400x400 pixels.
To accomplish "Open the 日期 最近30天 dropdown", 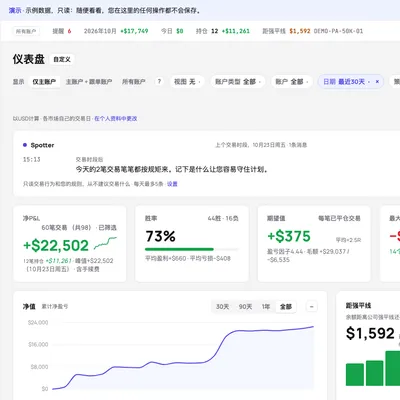I will coord(346,82).
